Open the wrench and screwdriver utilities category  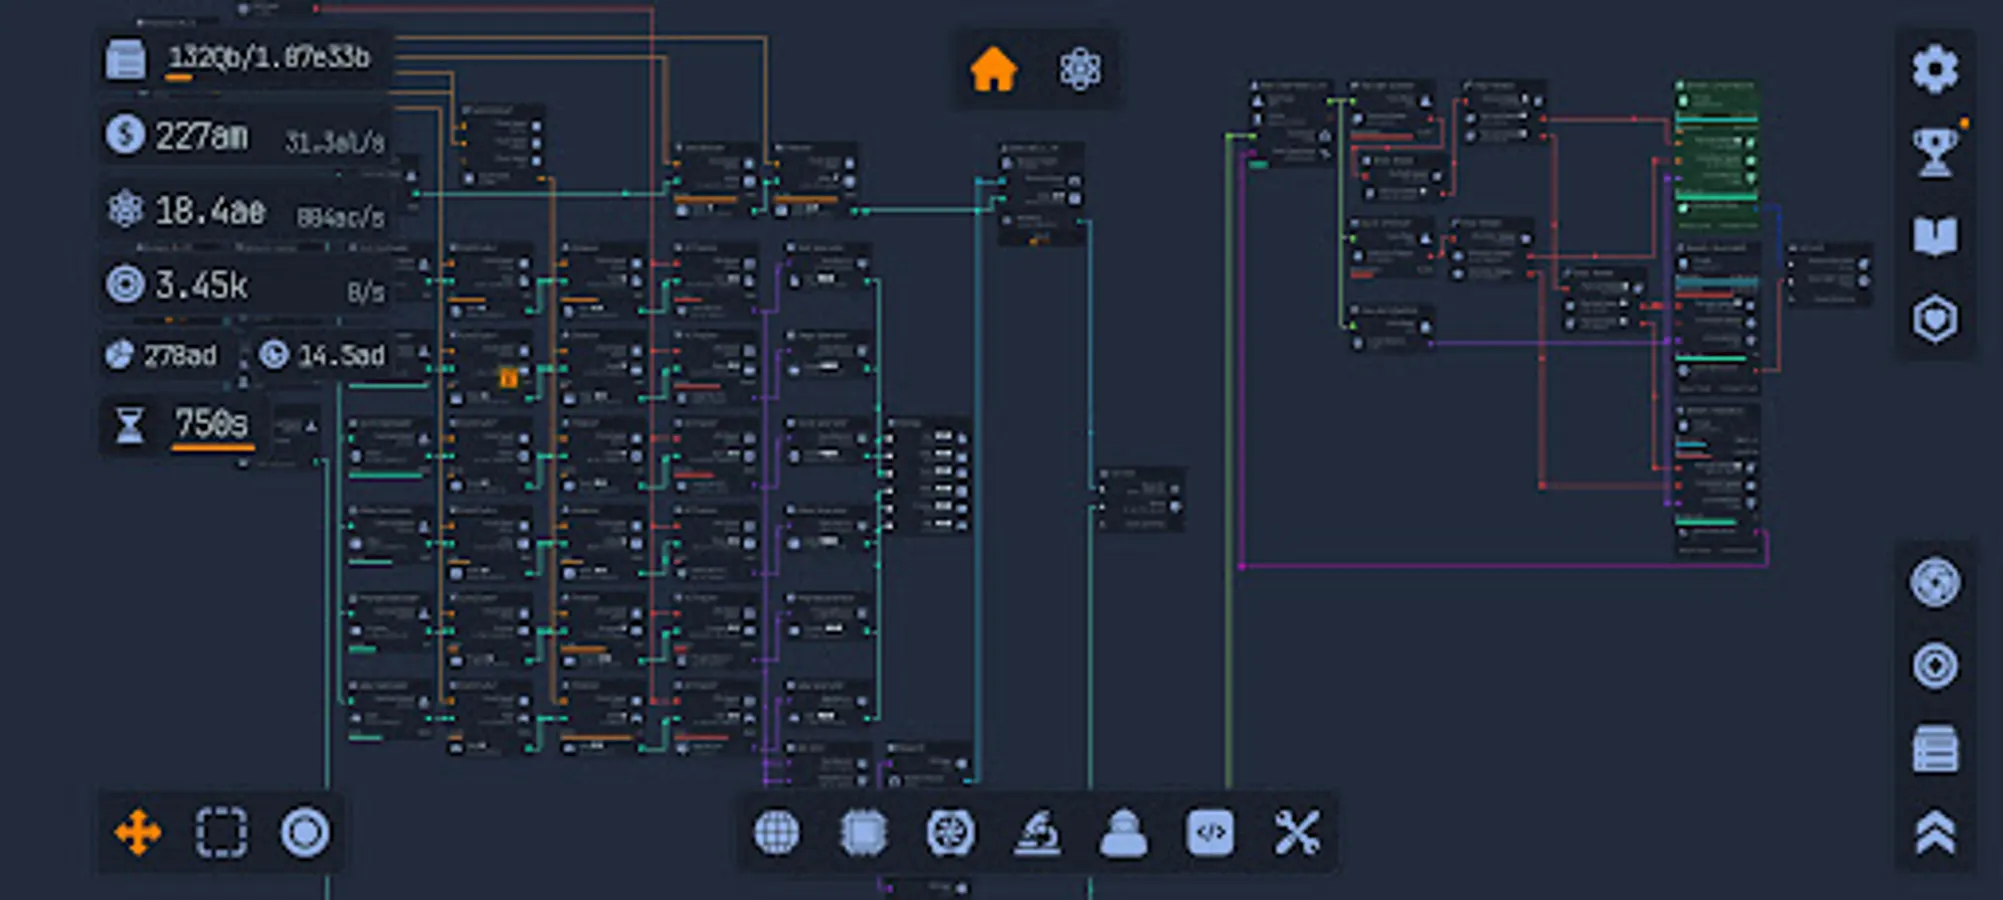pos(1296,832)
